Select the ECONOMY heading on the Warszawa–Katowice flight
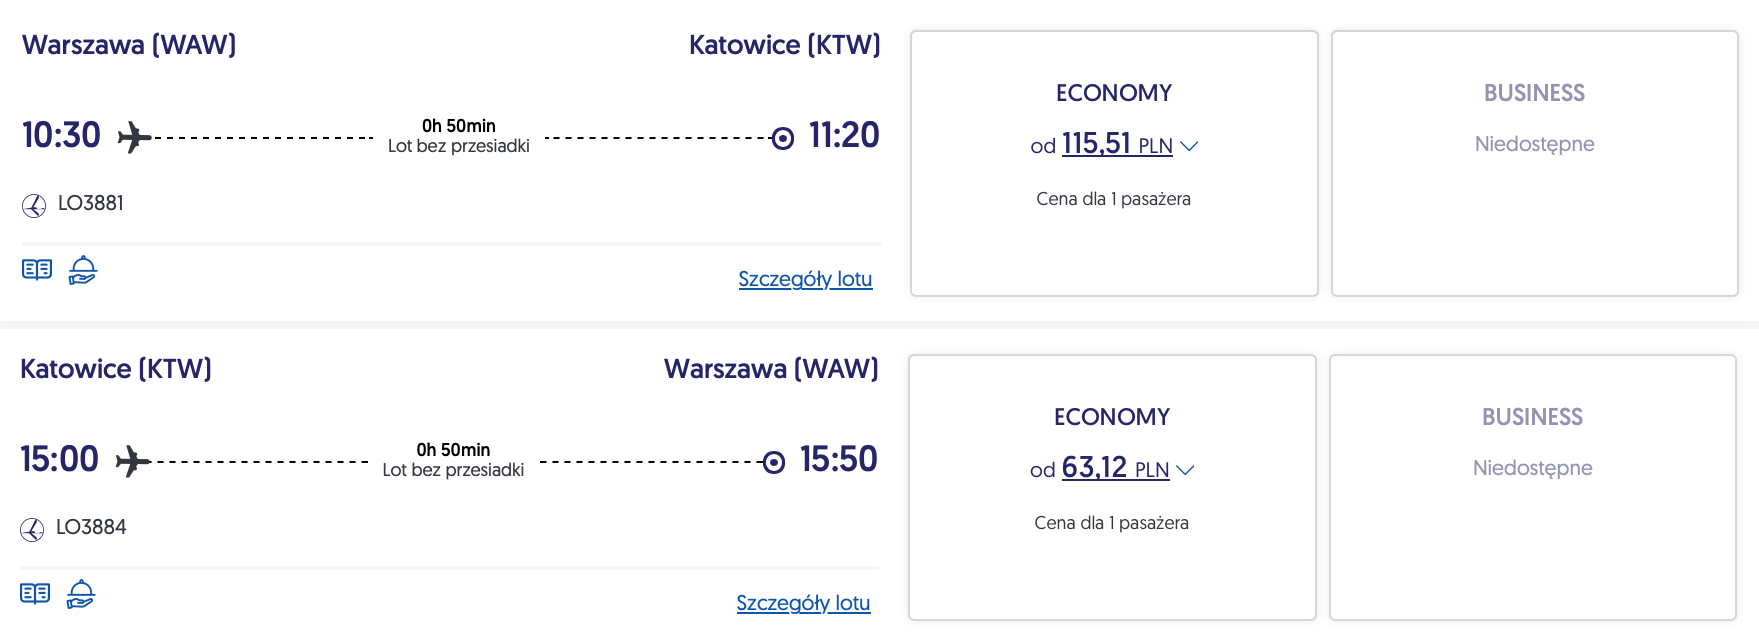This screenshot has width=1759, height=633. [1113, 93]
